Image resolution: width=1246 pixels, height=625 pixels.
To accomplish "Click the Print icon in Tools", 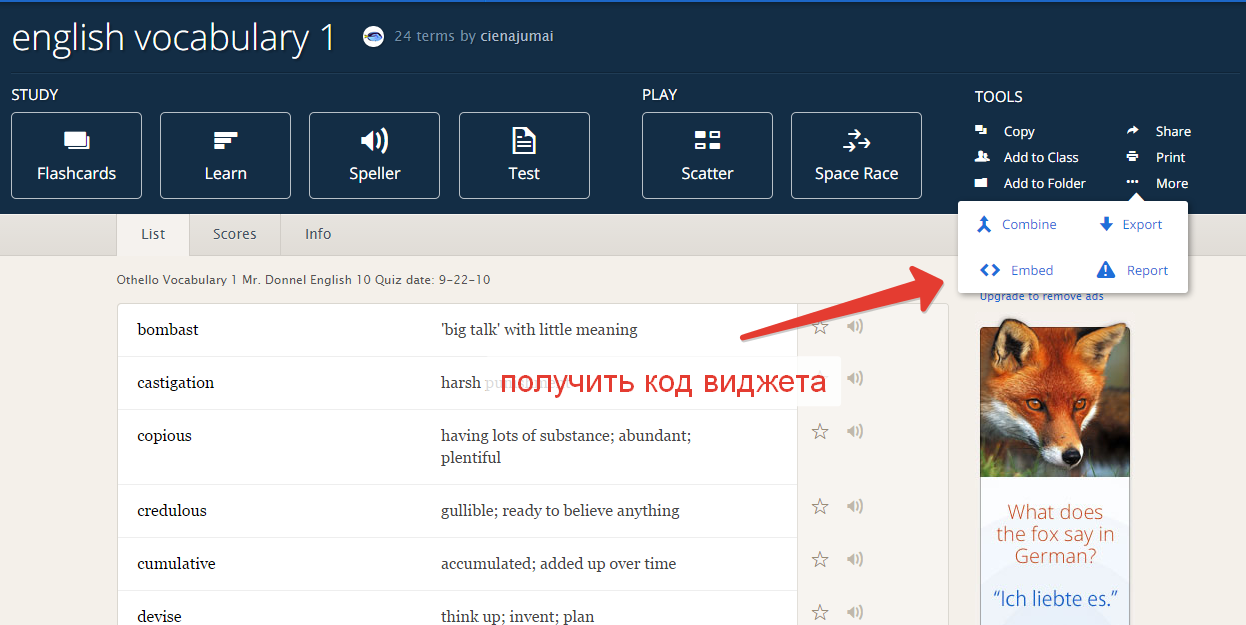I will (x=1133, y=157).
